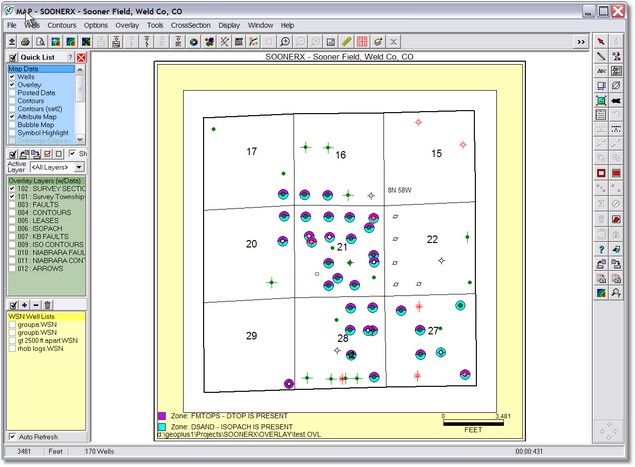Screen dimensions: 635x467
Task: Open the Overlay menu
Action: [126, 24]
